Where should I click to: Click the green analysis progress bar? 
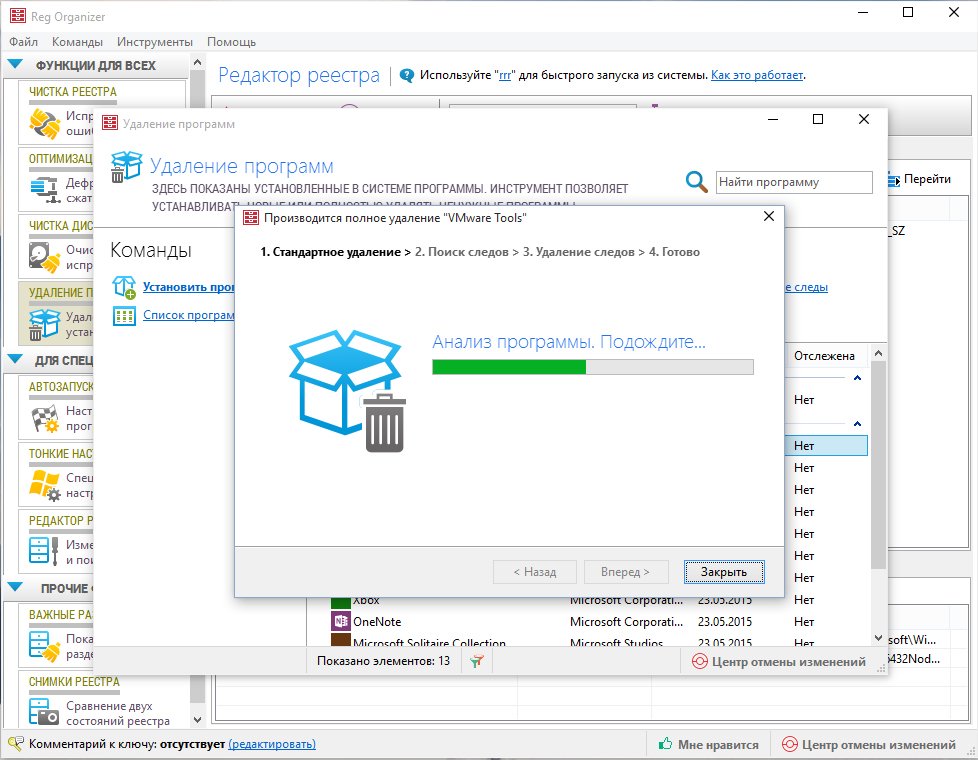pos(593,367)
